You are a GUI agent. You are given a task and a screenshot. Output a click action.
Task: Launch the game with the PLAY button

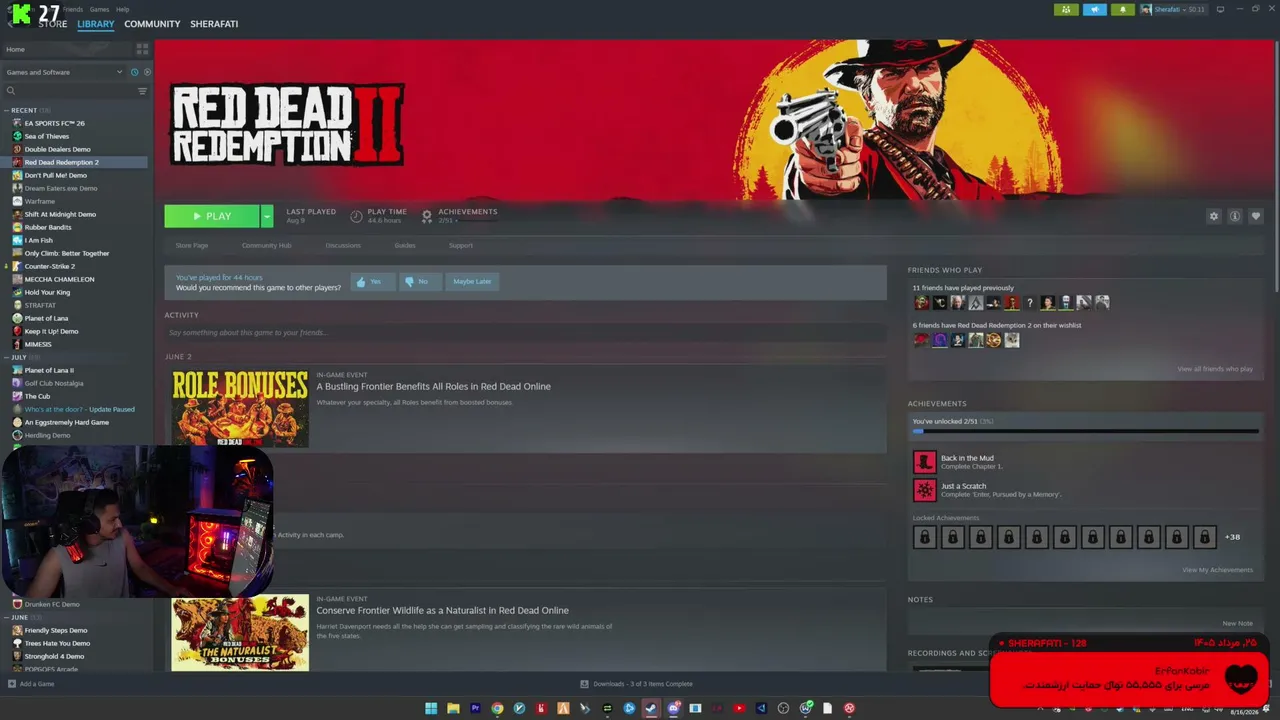coord(212,216)
